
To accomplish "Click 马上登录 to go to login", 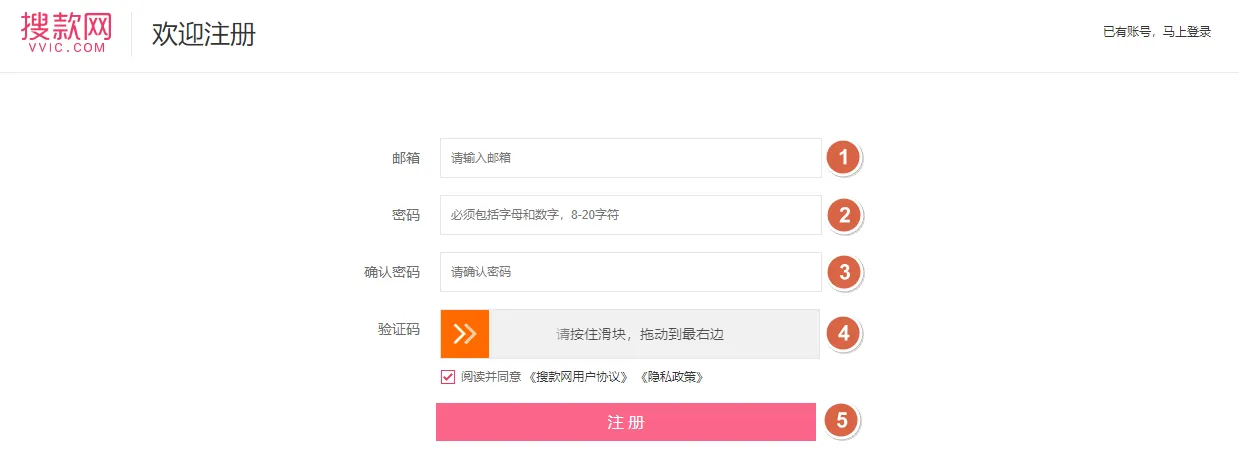I will [1186, 32].
